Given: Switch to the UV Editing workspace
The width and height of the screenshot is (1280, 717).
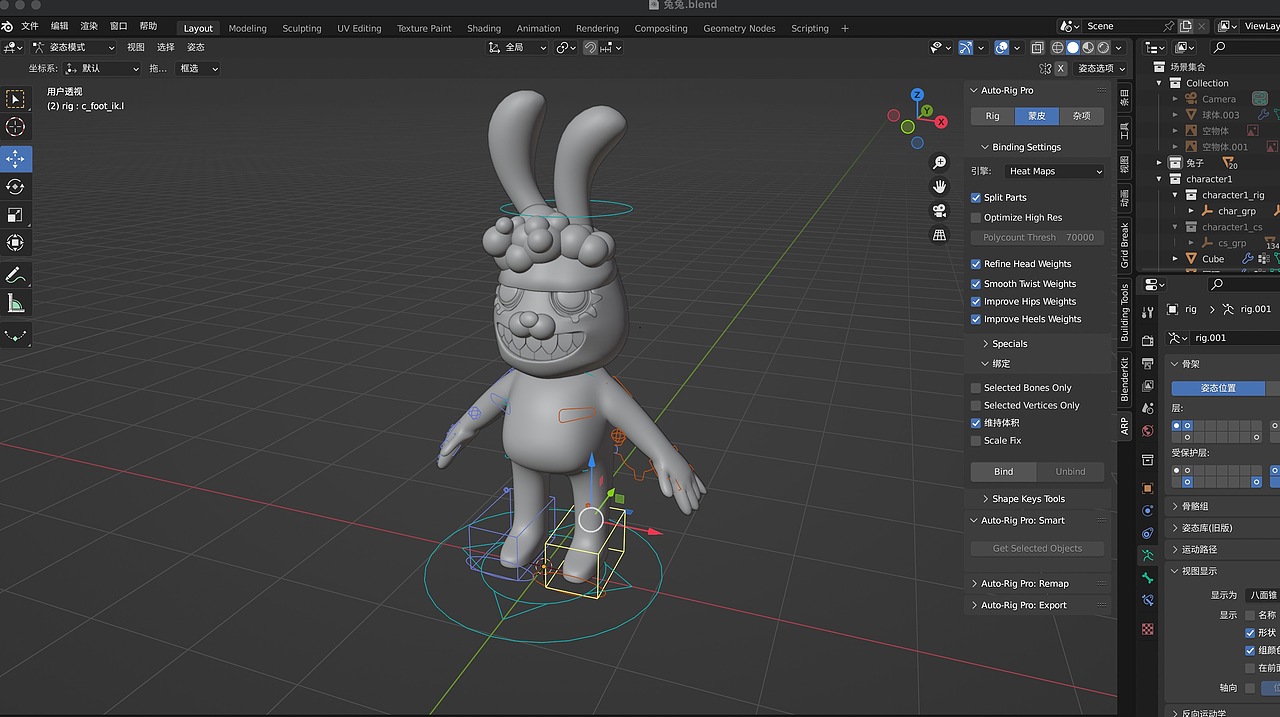Looking at the screenshot, I should click(x=359, y=28).
